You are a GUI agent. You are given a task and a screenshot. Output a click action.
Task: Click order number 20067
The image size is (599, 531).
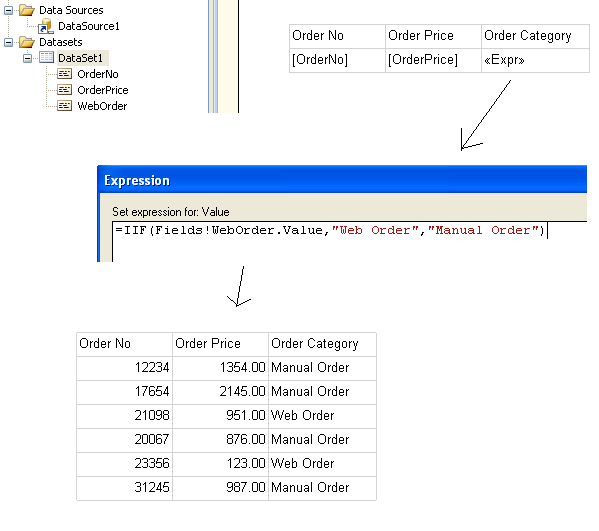coord(152,440)
